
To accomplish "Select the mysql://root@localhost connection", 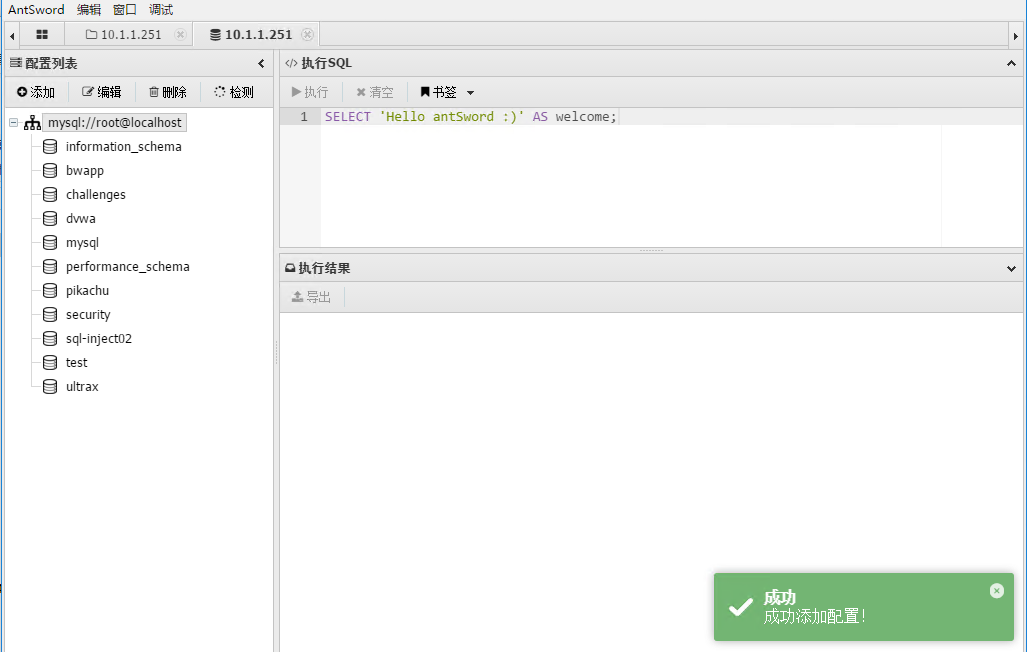I will pos(115,123).
